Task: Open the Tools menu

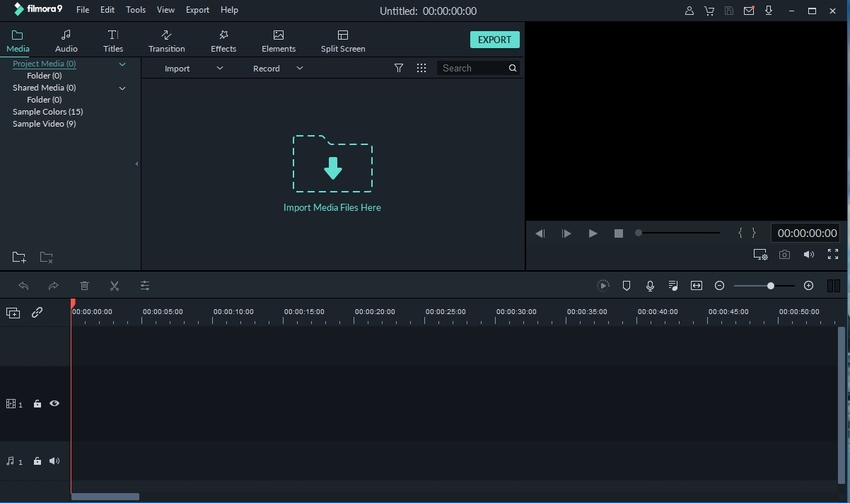Action: click(135, 10)
